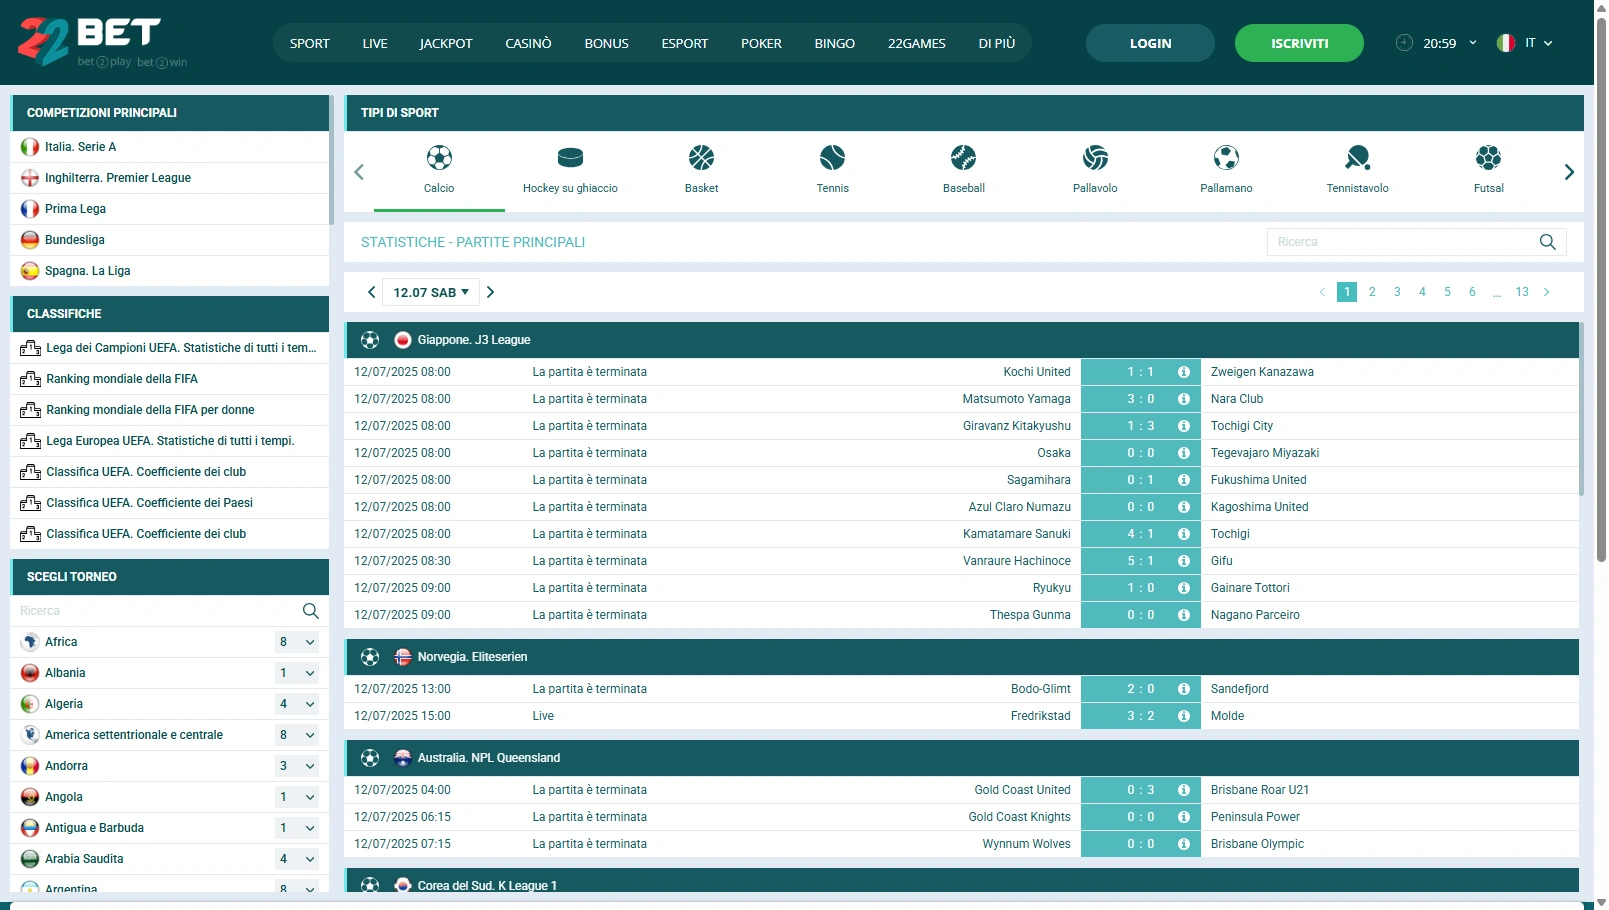Open Italia. Serie A competition
The width and height of the screenshot is (1609, 910).
pos(169,147)
